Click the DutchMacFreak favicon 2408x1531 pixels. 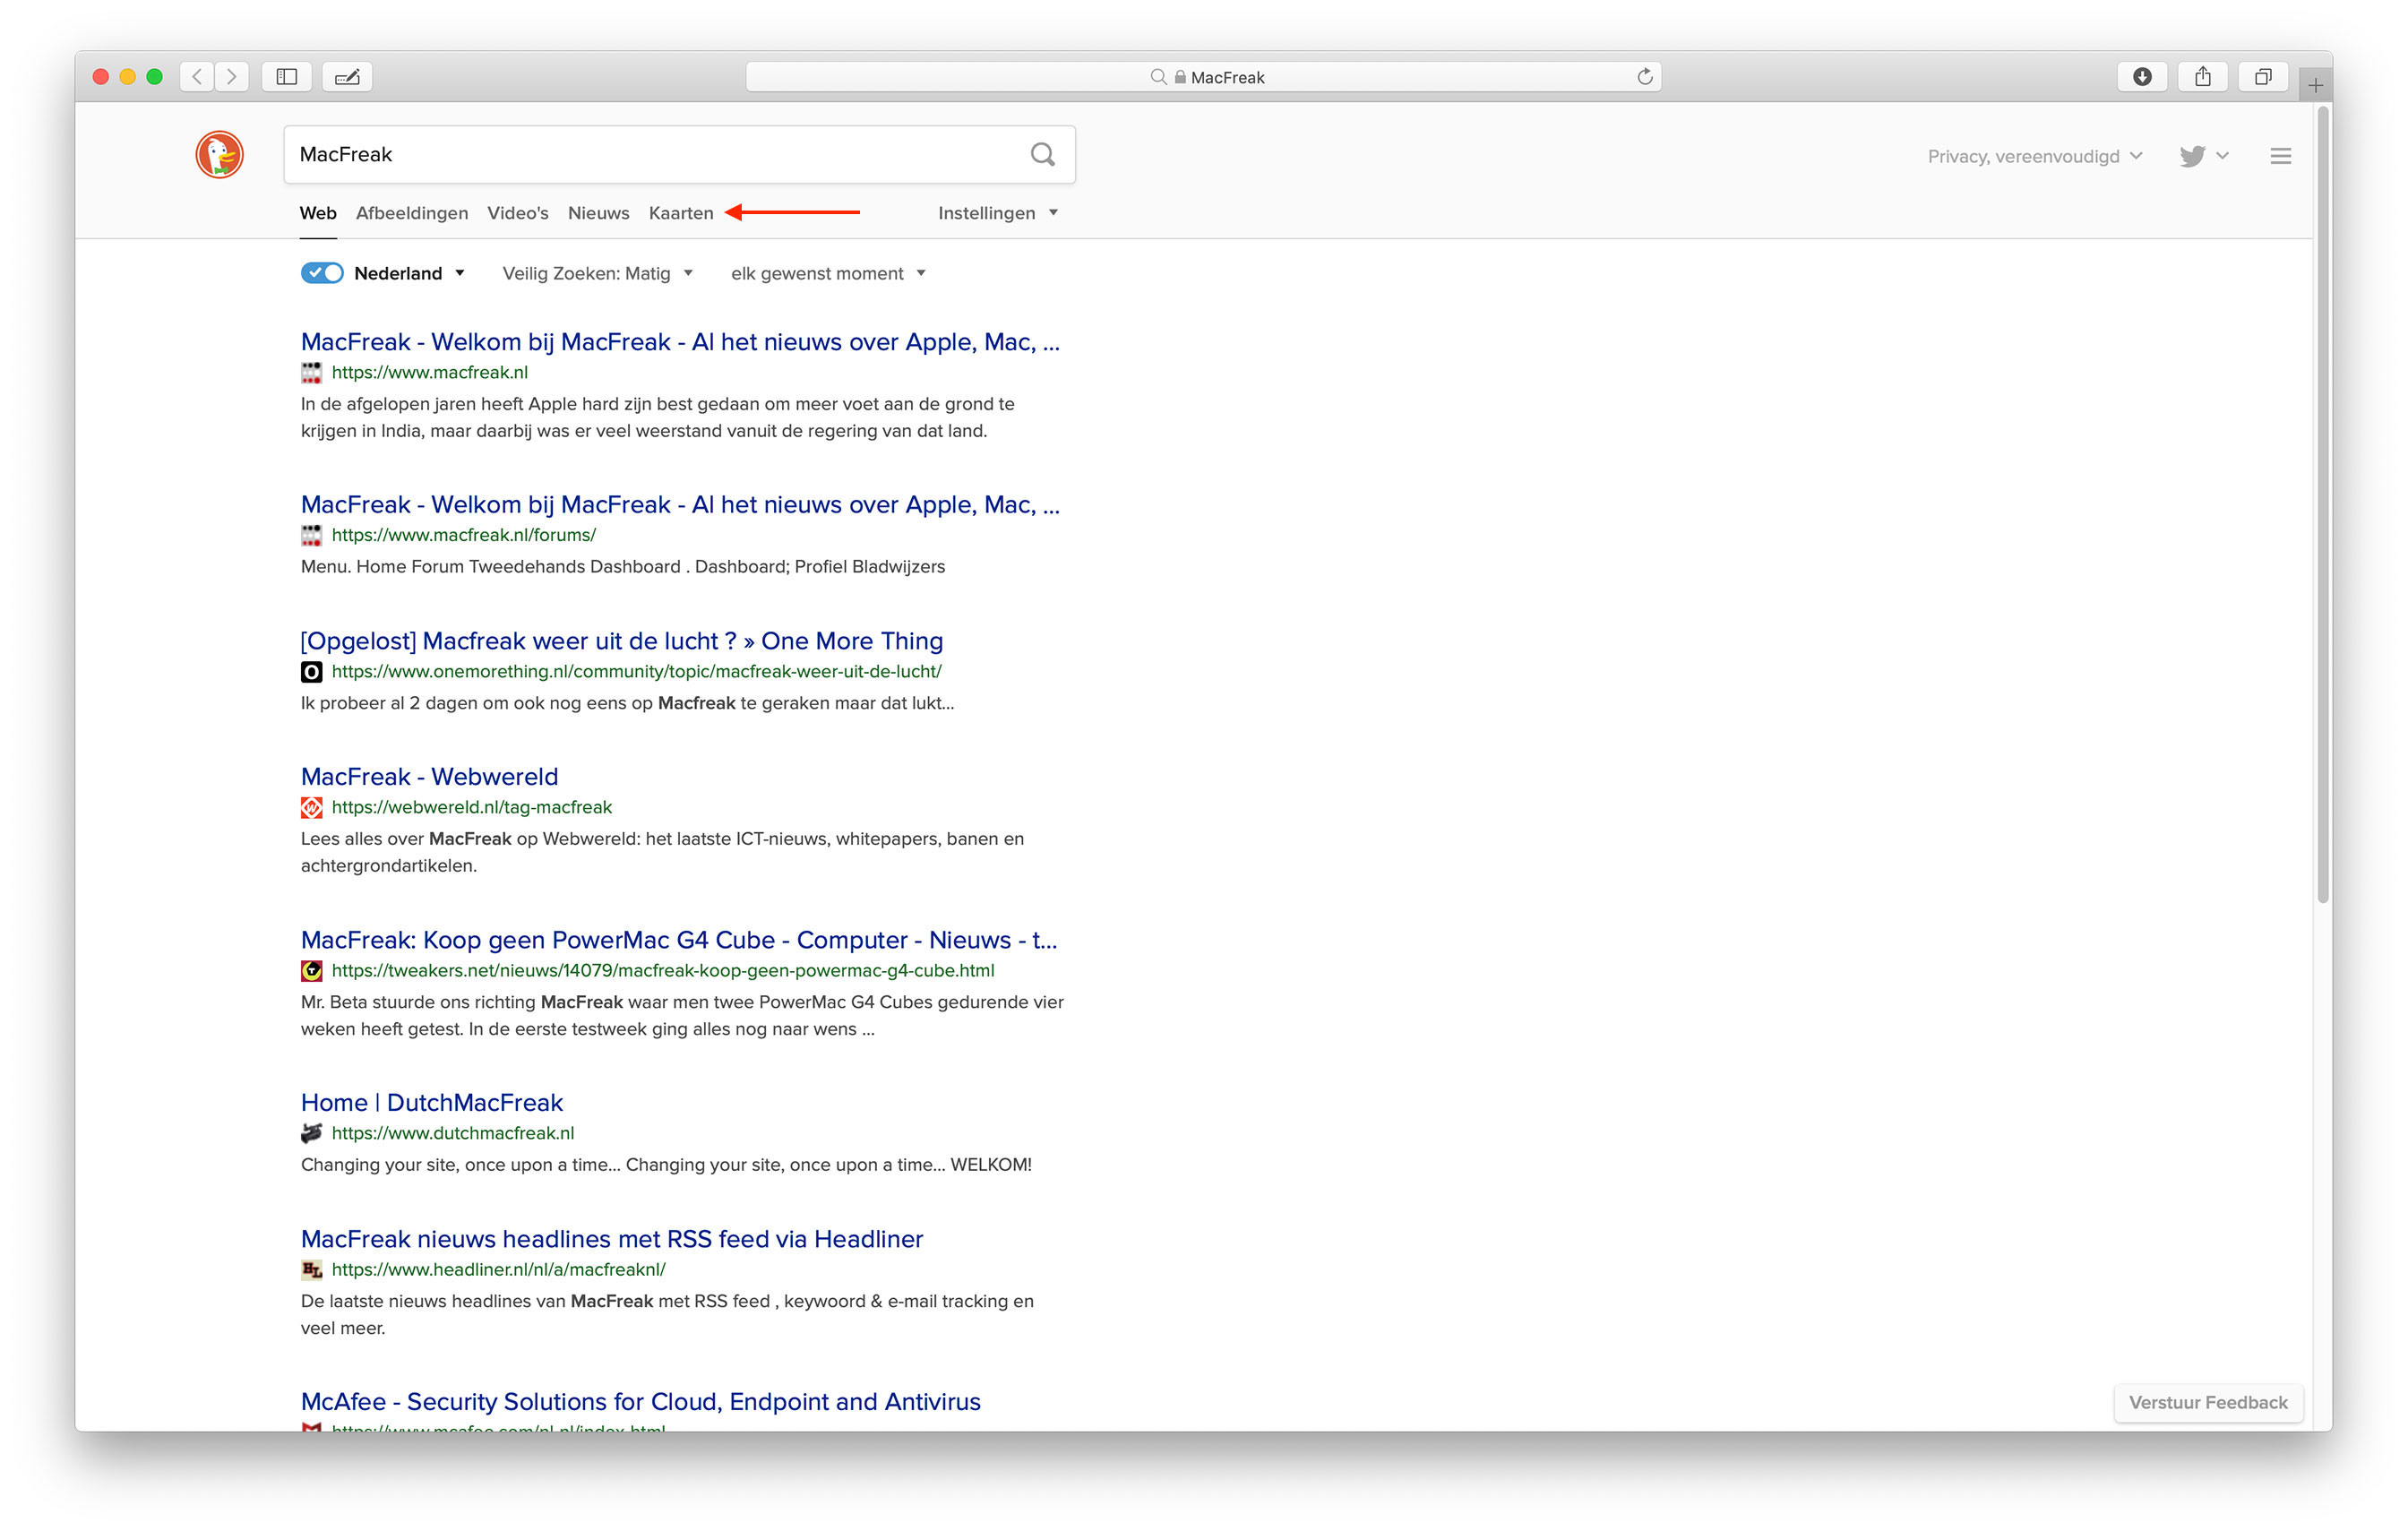(312, 1133)
